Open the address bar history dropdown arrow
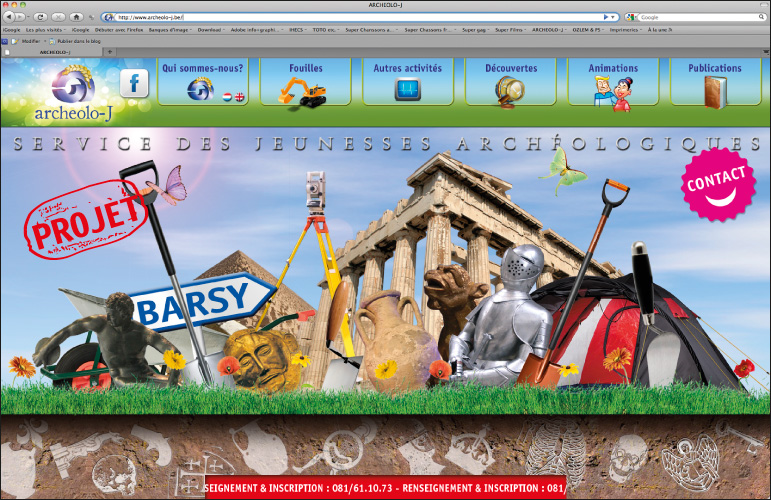771x500 pixels. [x=613, y=17]
